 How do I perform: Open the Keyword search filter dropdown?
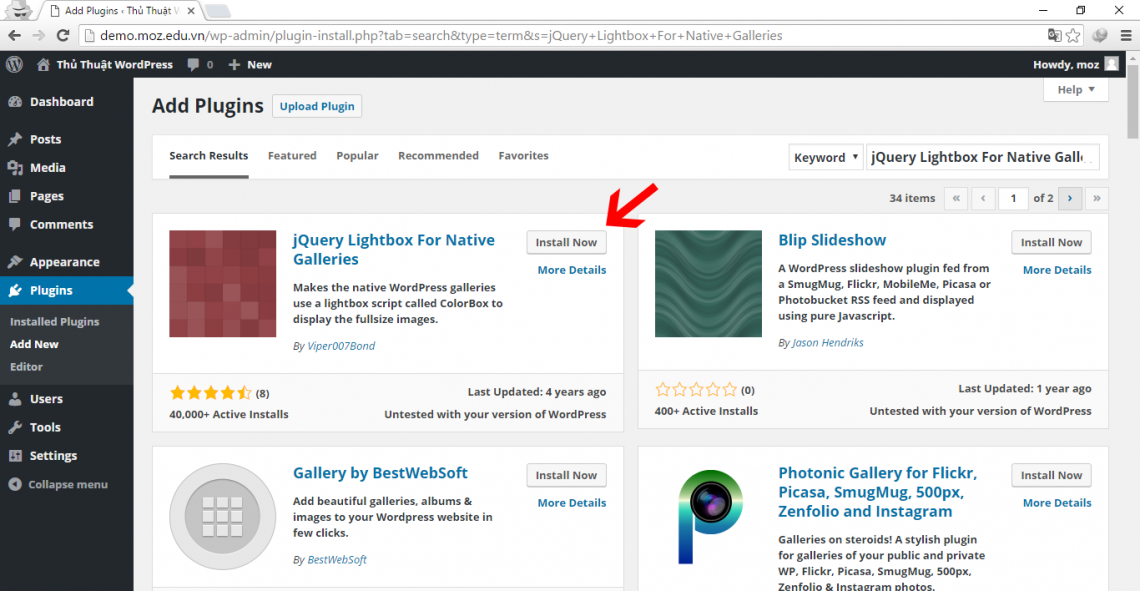tap(825, 157)
